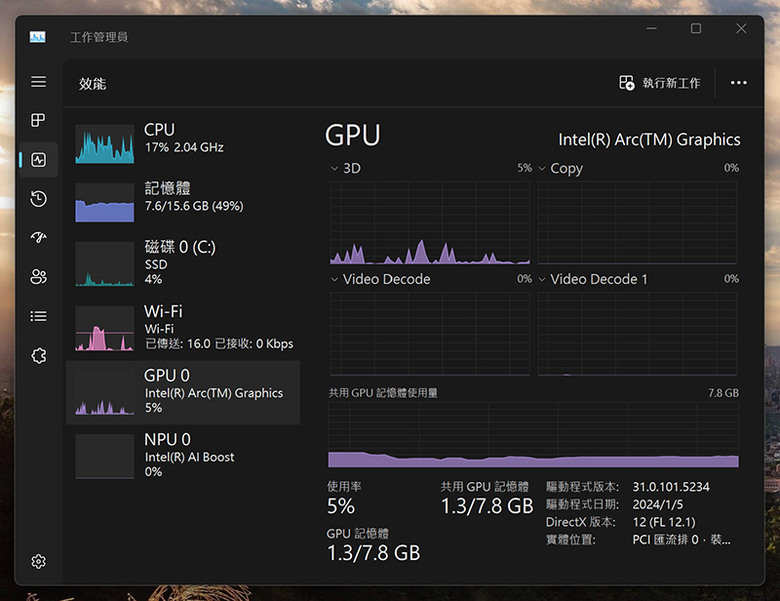Open the three-dot more options menu

739,83
